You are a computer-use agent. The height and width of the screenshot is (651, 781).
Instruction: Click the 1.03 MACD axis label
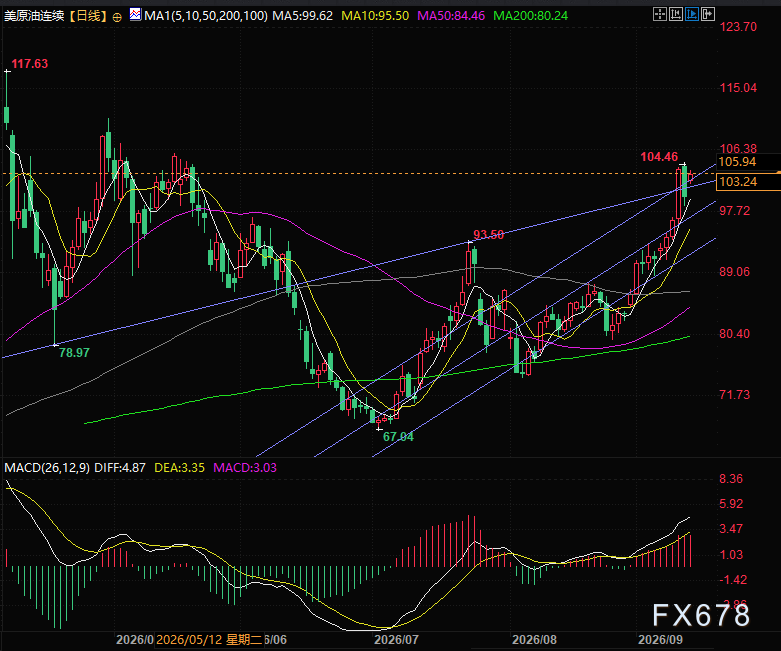click(x=731, y=555)
